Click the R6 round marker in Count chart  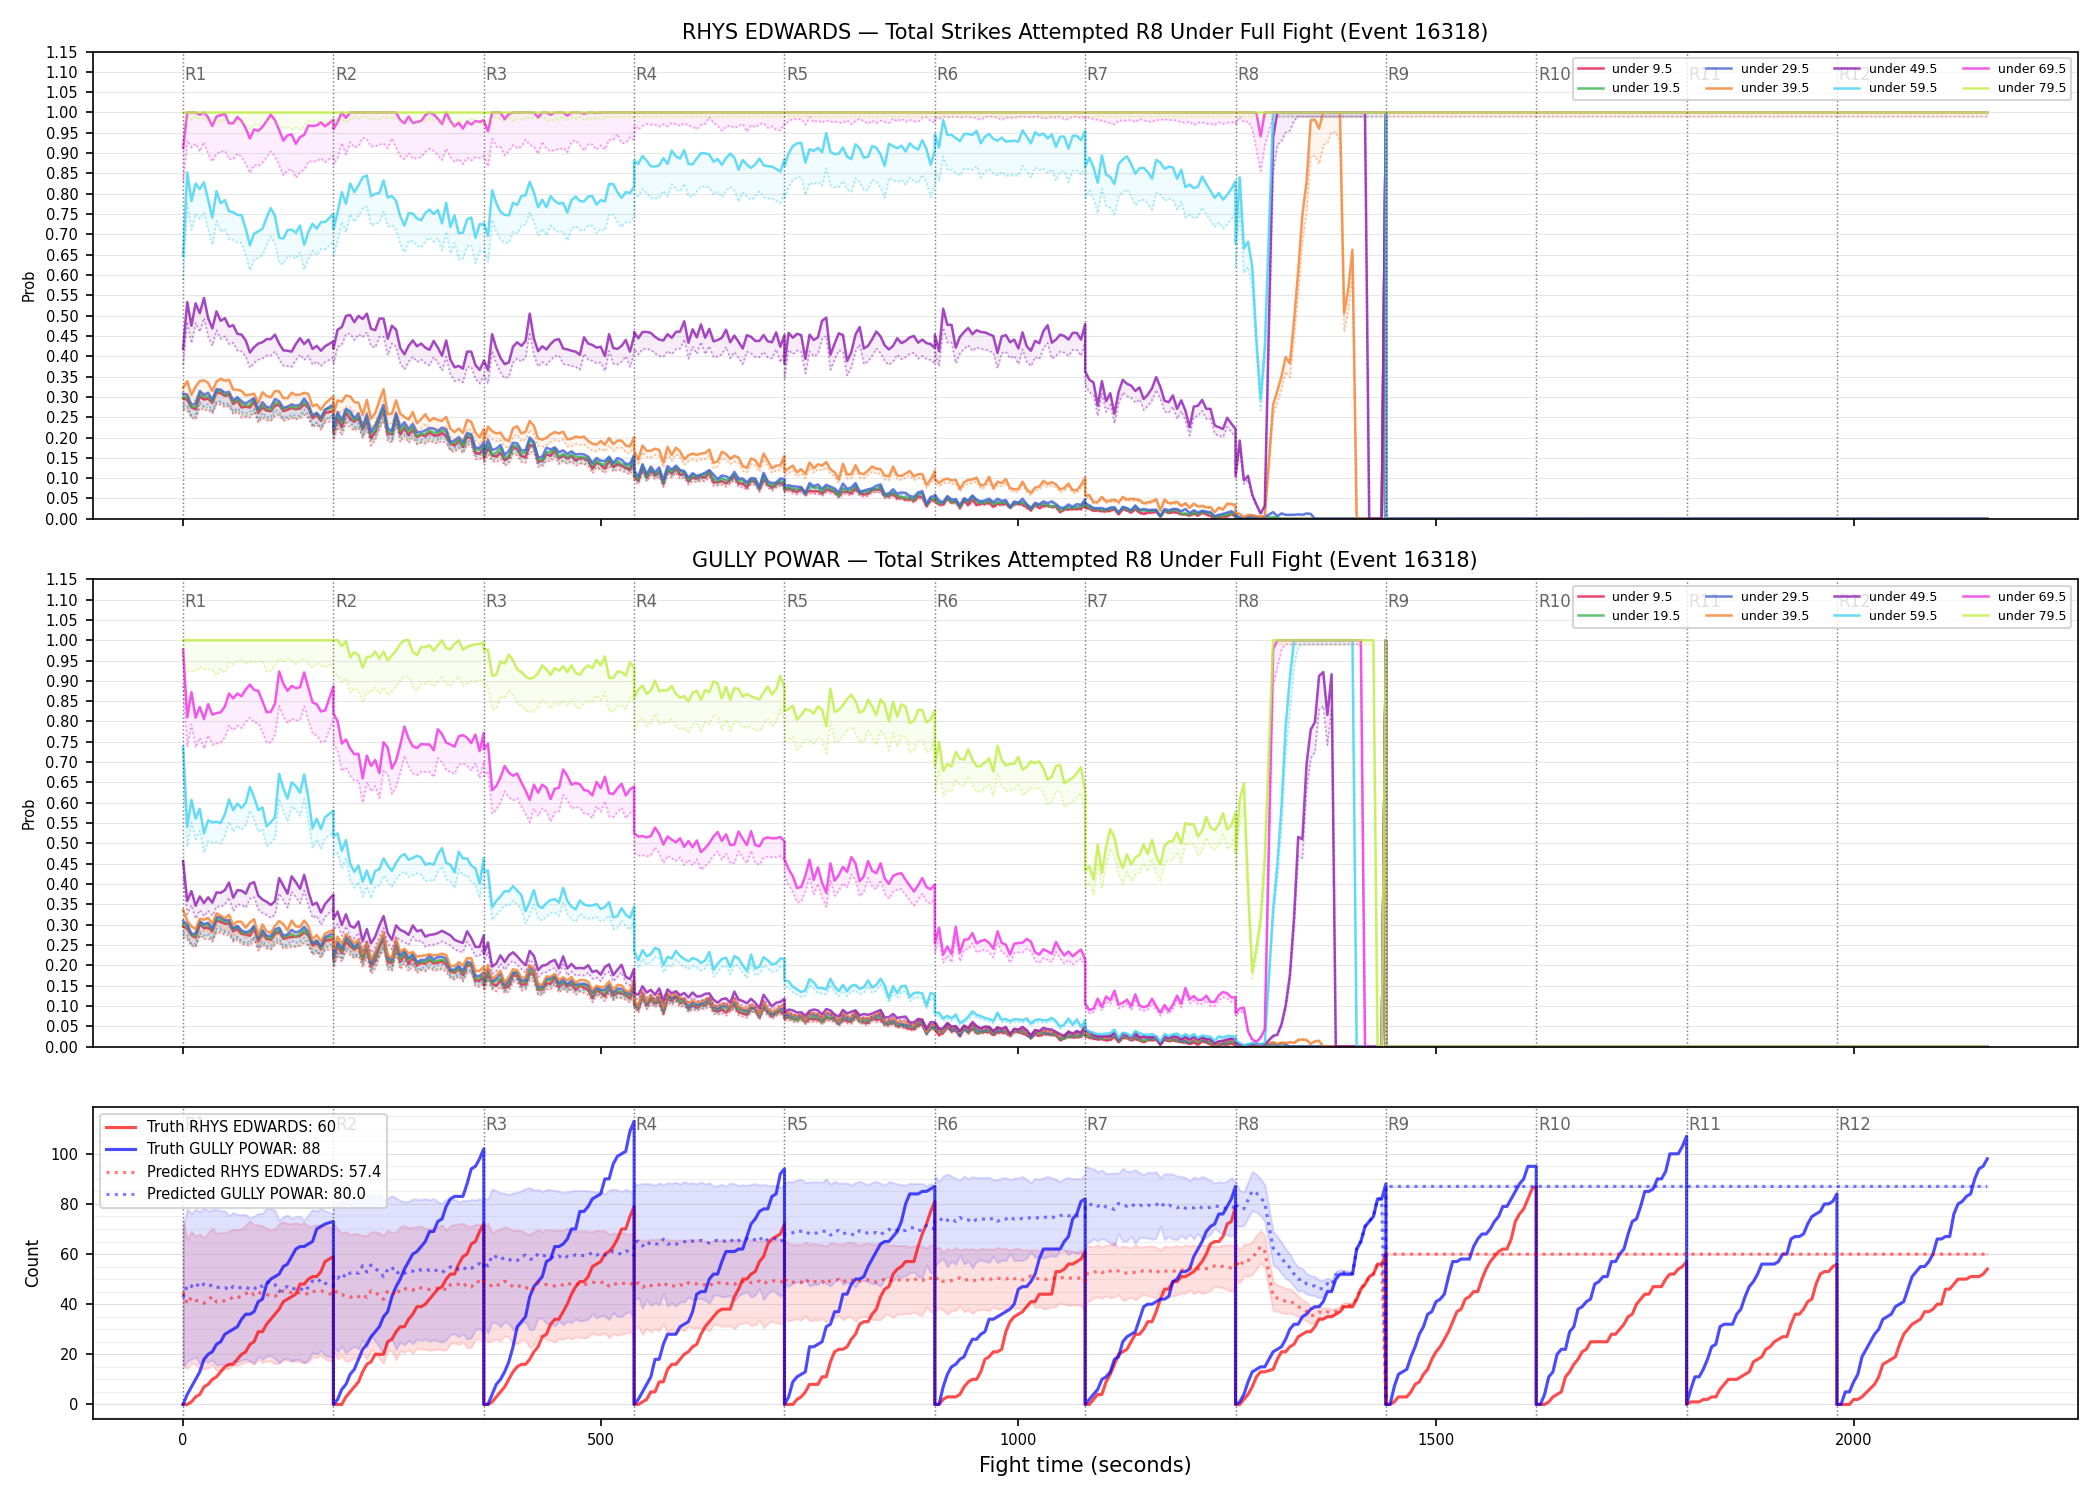pos(947,1124)
